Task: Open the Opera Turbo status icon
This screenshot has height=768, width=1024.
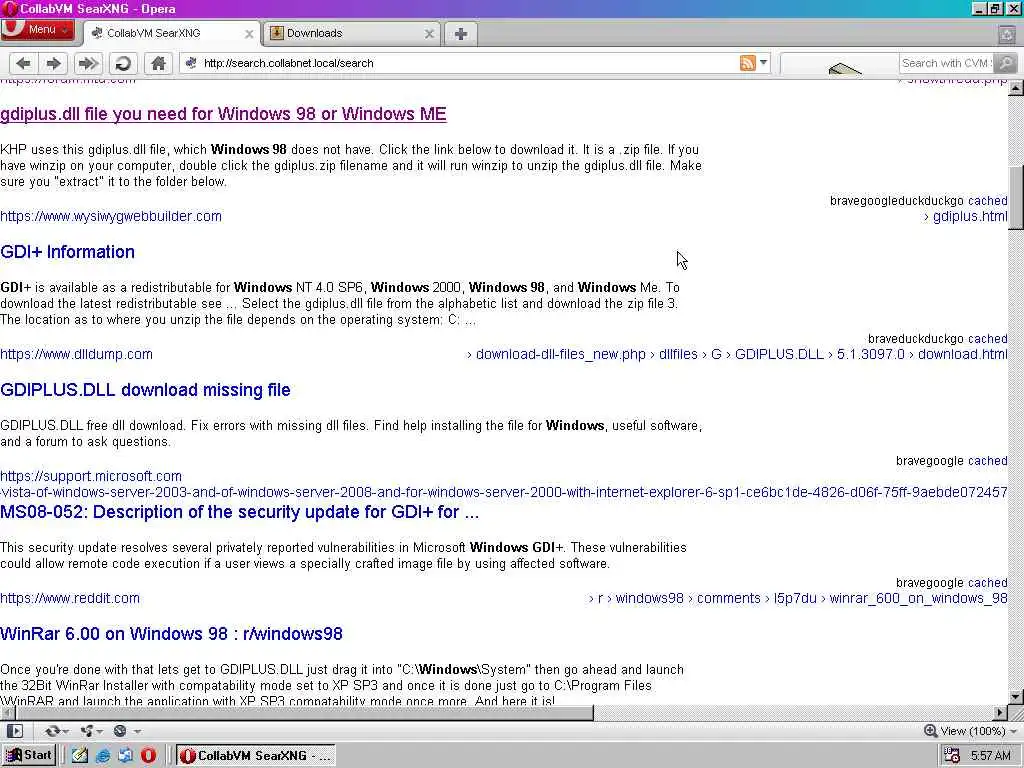Action: coord(120,731)
